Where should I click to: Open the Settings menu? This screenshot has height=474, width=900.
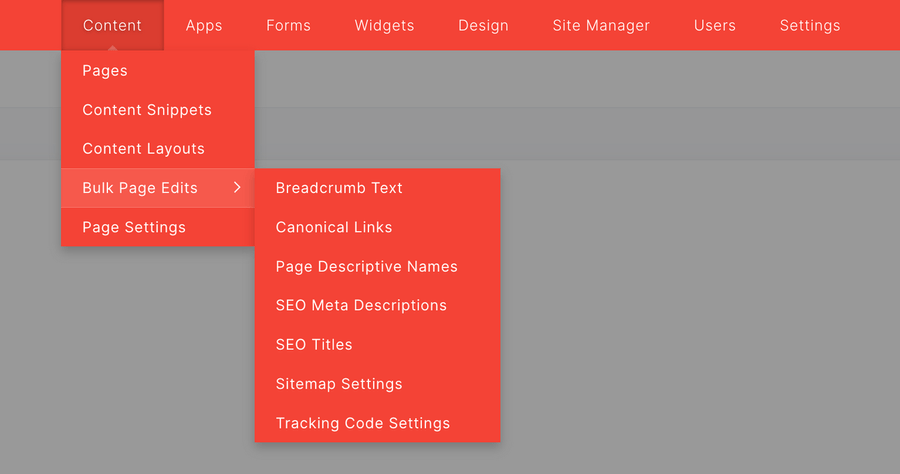810,25
